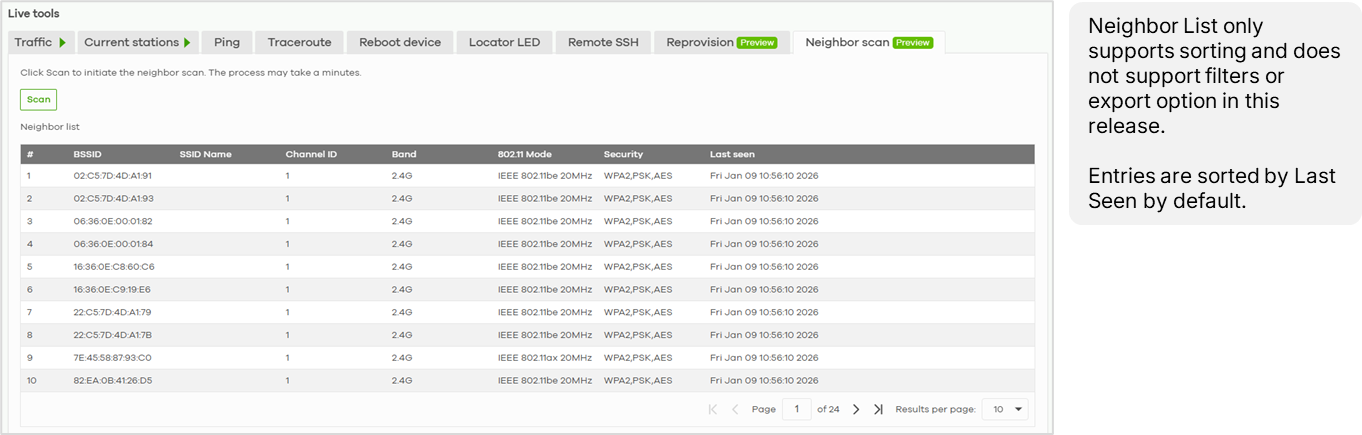1362x435 pixels.
Task: Open the Traffic tab
Action: pos(40,42)
